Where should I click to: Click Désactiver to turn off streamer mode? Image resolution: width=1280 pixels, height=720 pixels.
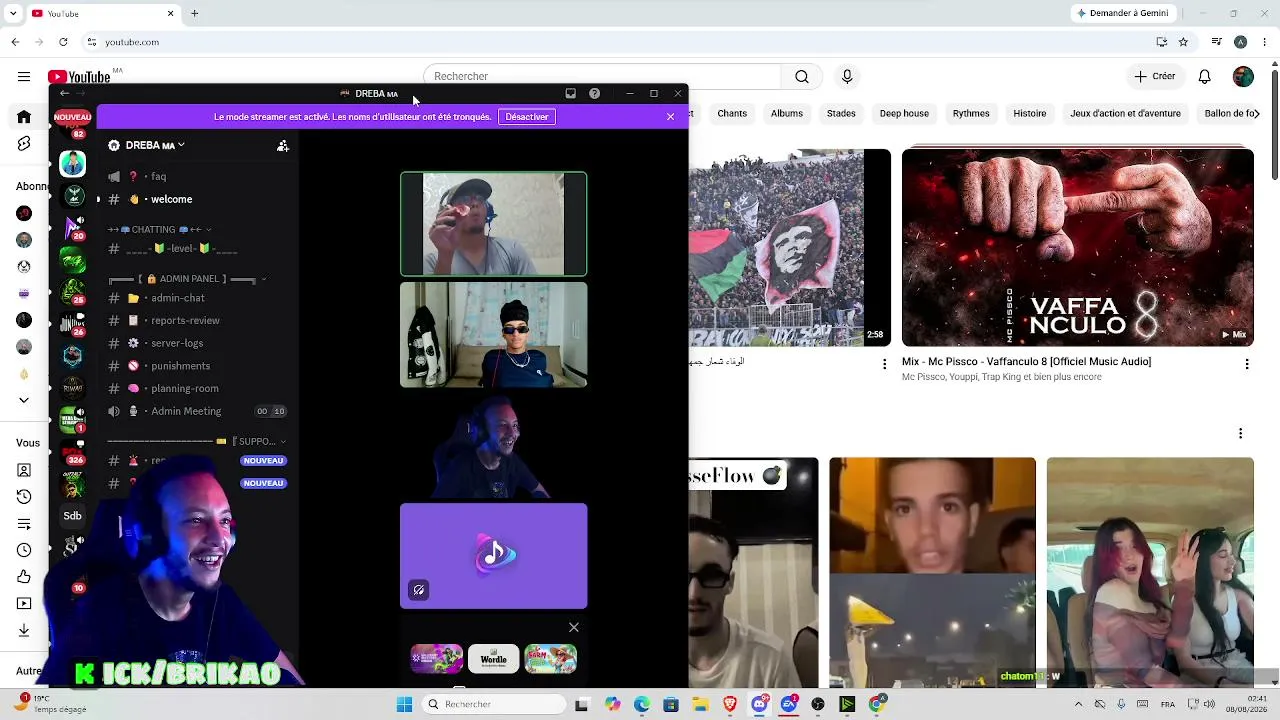pos(527,117)
